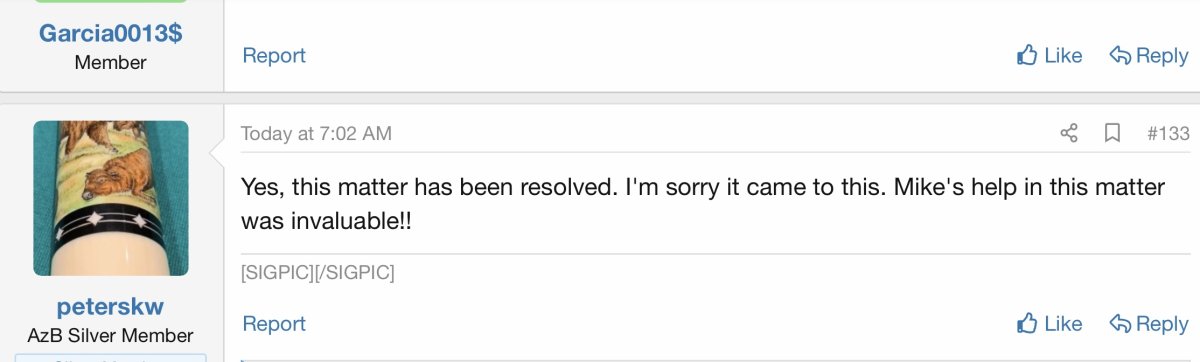
Task: Click the green banner above Garcia0013$
Action: [x=111, y=1]
